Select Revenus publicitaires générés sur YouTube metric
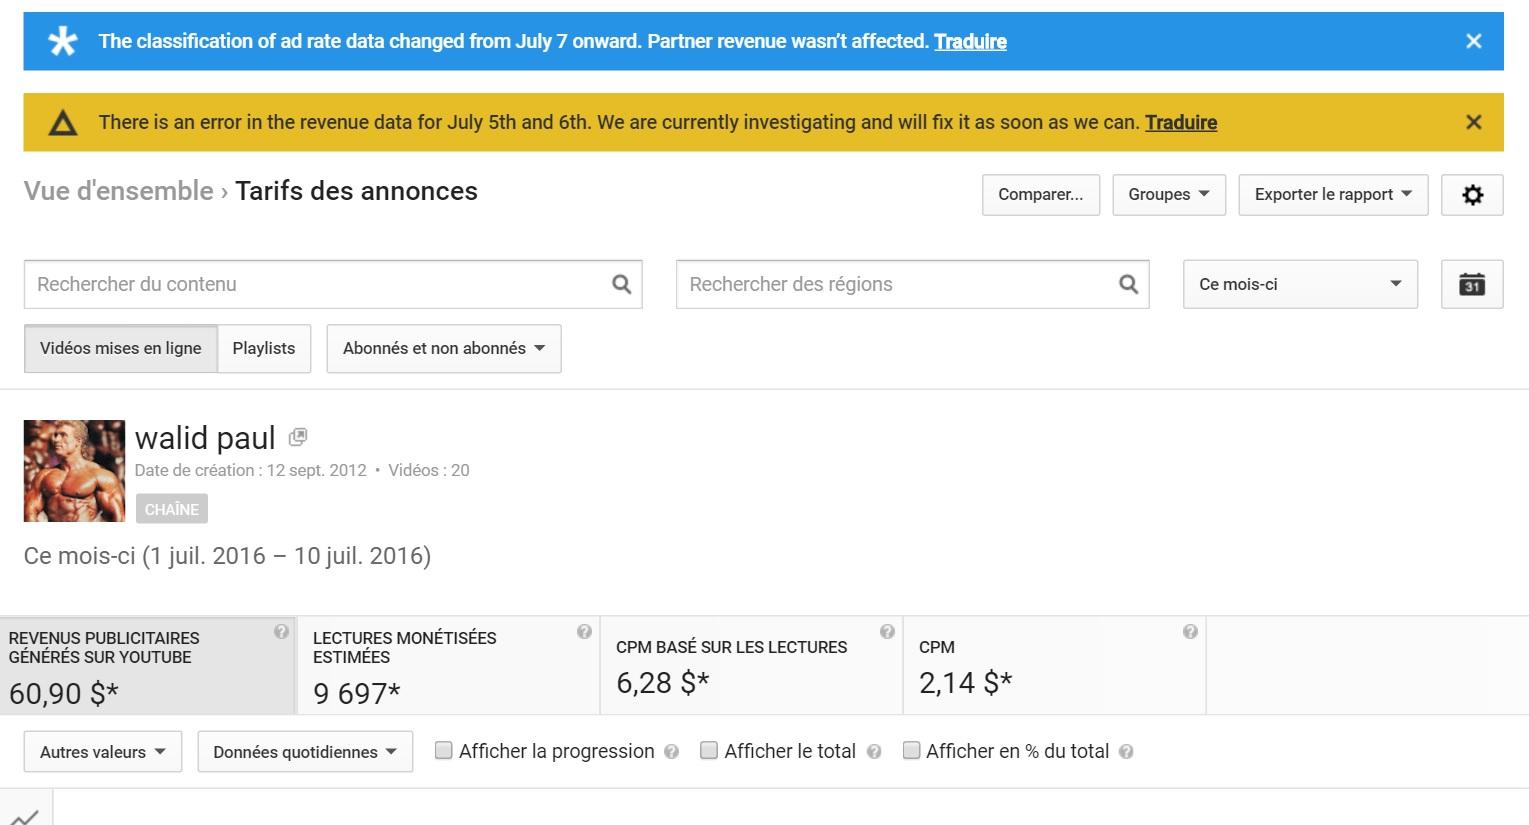 [147, 666]
